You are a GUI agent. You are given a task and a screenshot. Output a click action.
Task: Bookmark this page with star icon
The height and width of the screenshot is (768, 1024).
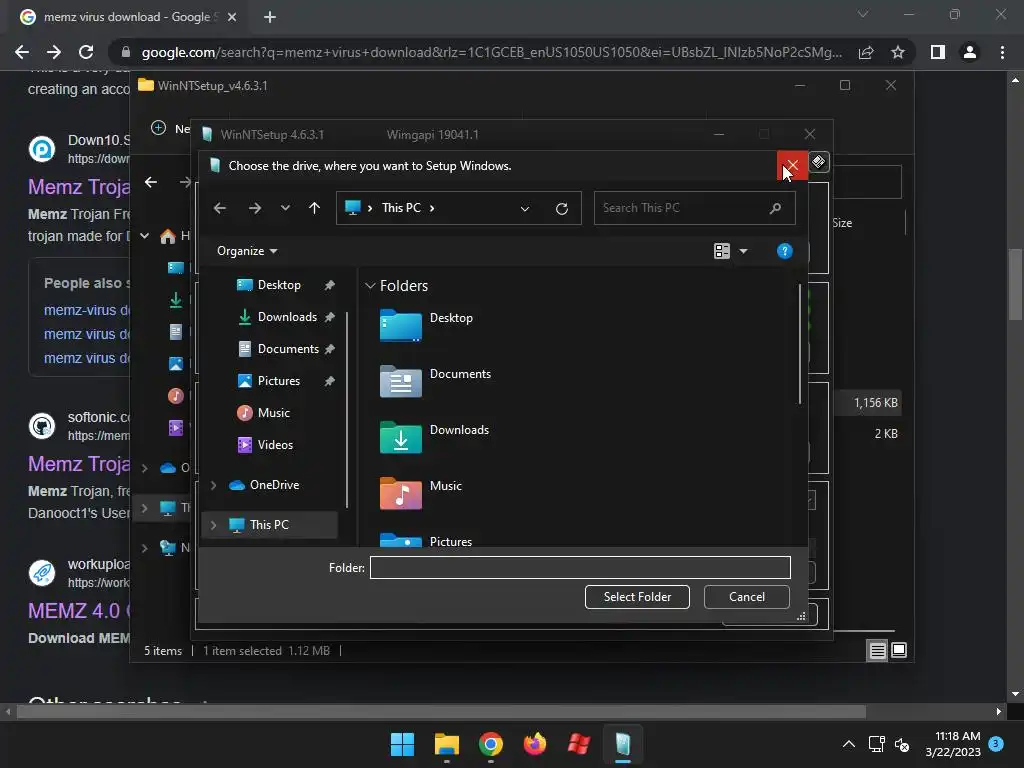click(x=898, y=52)
